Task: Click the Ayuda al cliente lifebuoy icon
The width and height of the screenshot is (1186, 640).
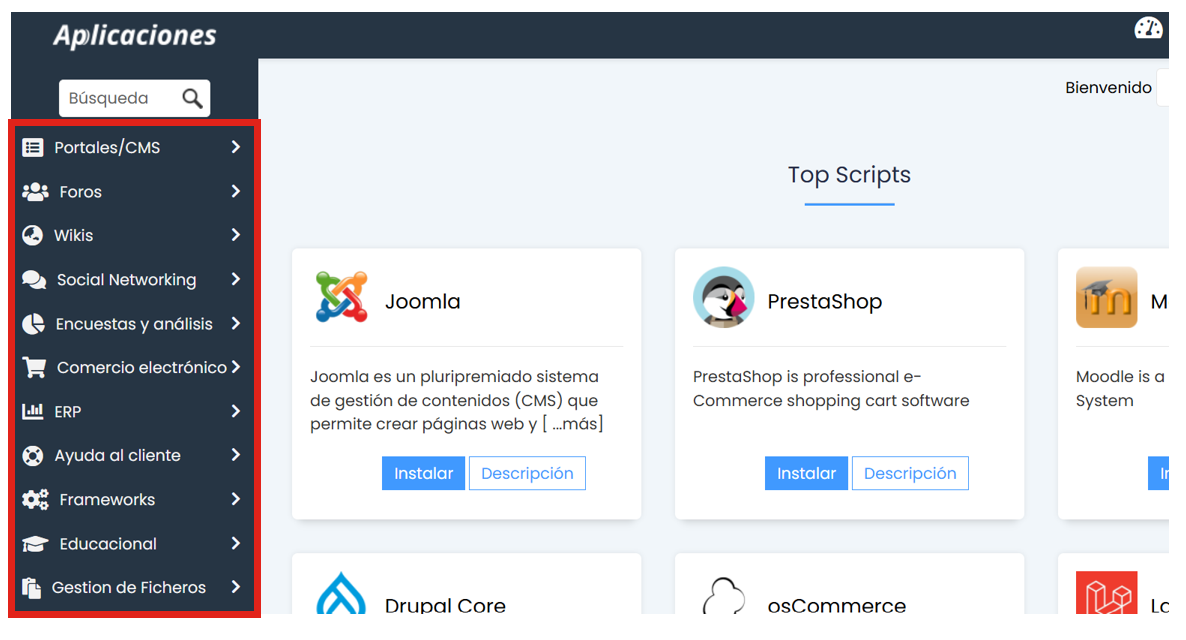Action: point(33,455)
